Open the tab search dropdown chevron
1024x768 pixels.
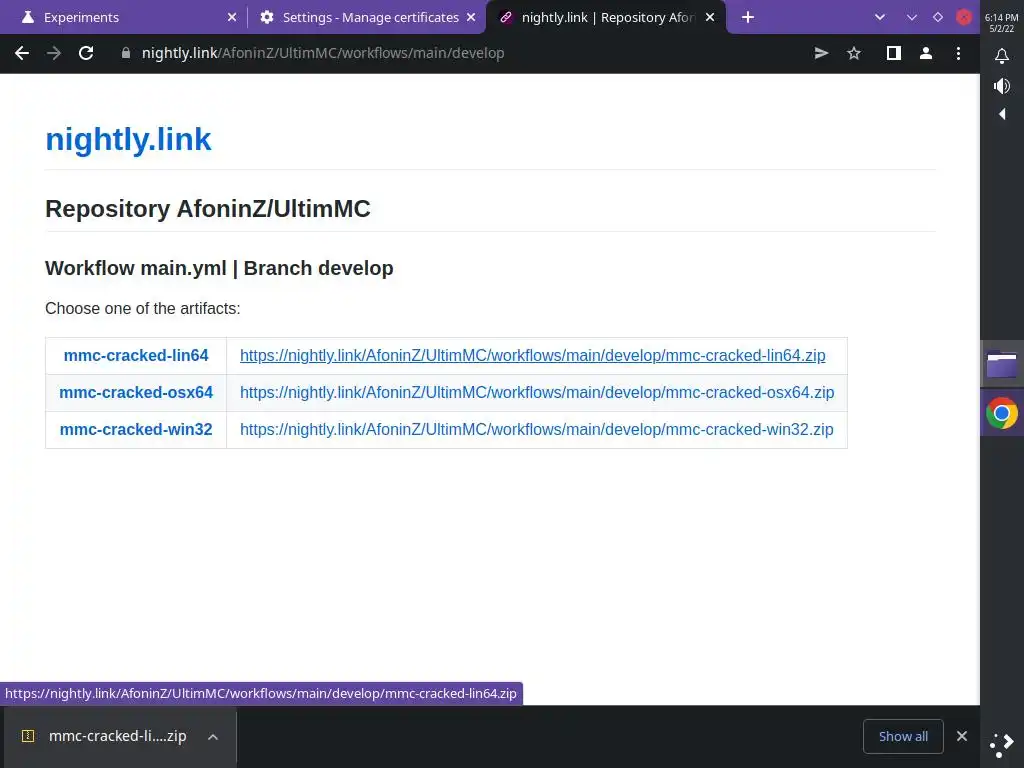880,18
